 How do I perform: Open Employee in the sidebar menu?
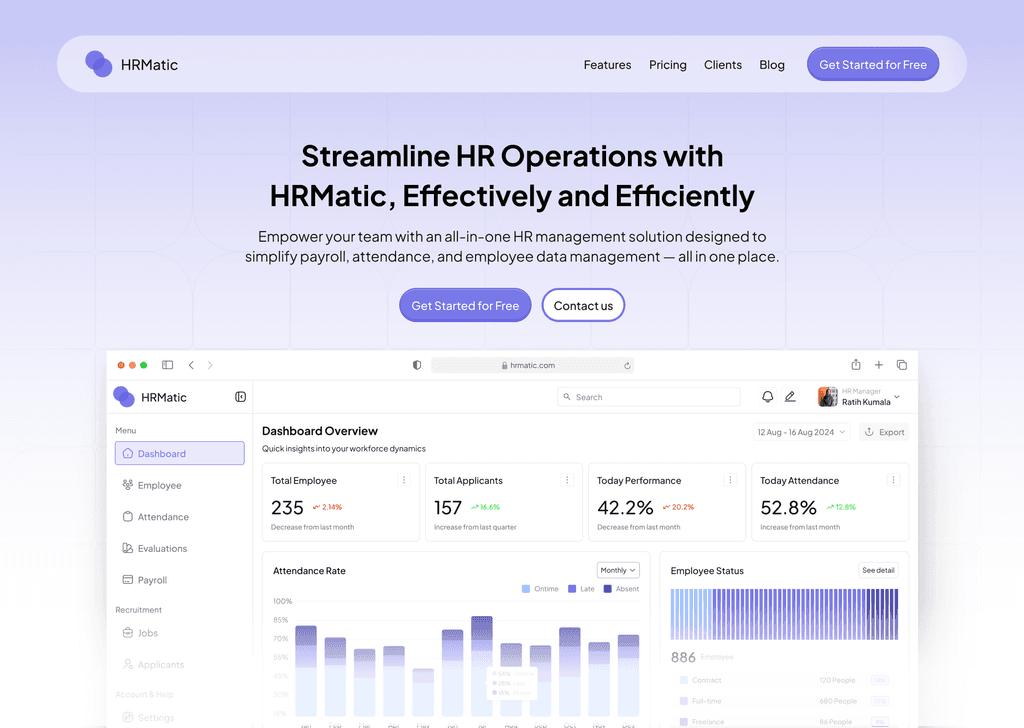[x=159, y=485]
